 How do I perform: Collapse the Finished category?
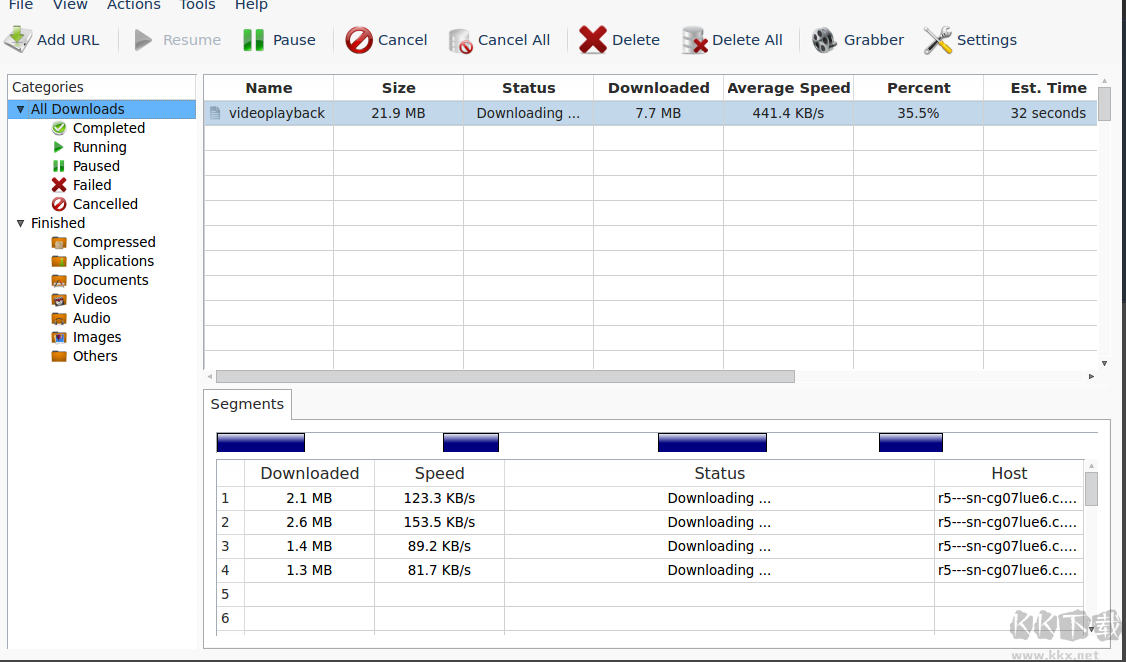pos(20,223)
